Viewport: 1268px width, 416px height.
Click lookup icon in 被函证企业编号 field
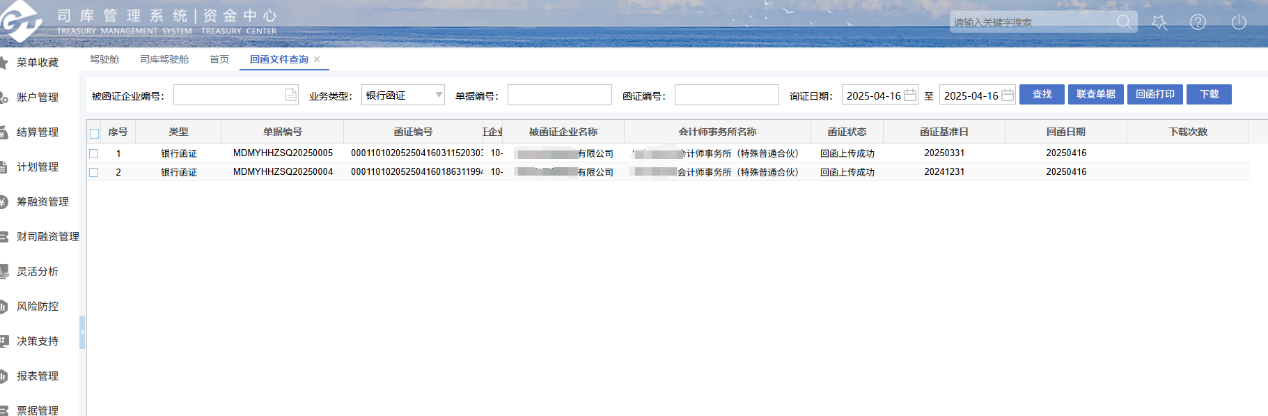[291, 95]
